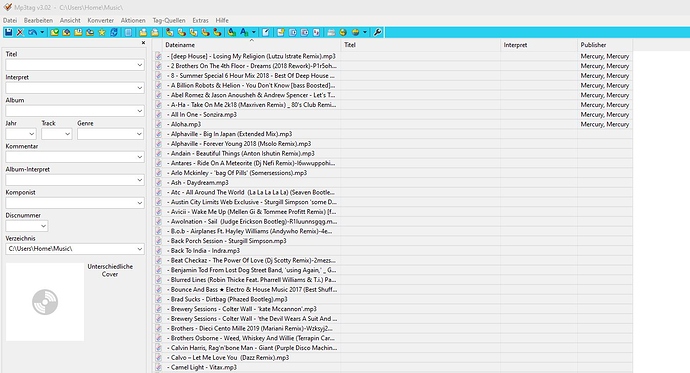The width and height of the screenshot is (690, 373).
Task: Click Publisher cell of "Aloha.mp3" row
Action: (605, 124)
